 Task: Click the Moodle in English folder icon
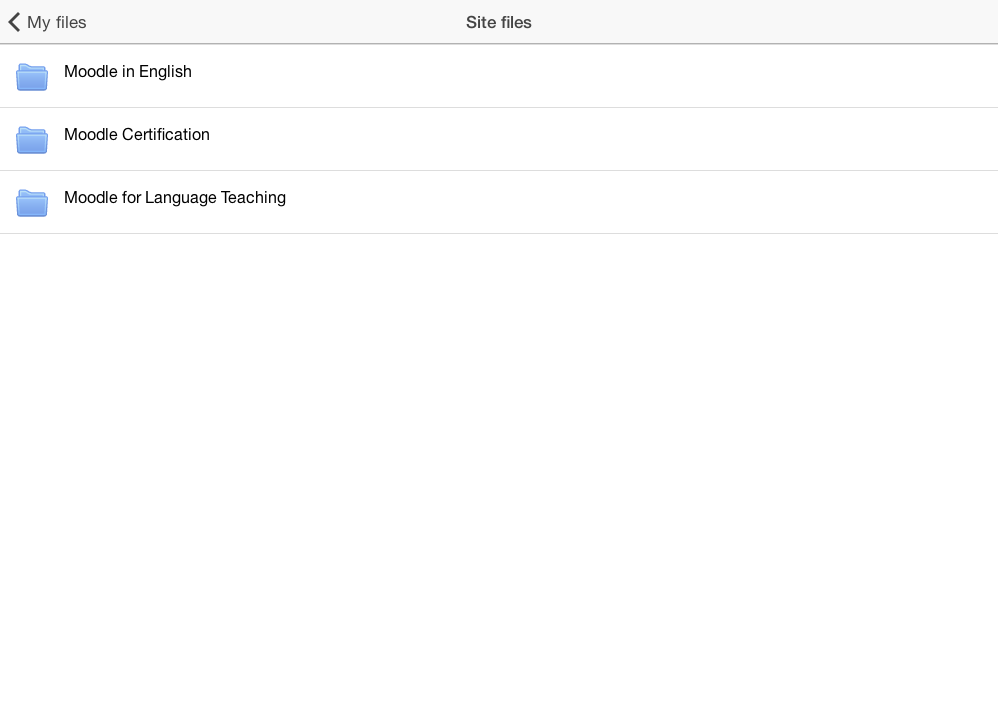click(32, 77)
